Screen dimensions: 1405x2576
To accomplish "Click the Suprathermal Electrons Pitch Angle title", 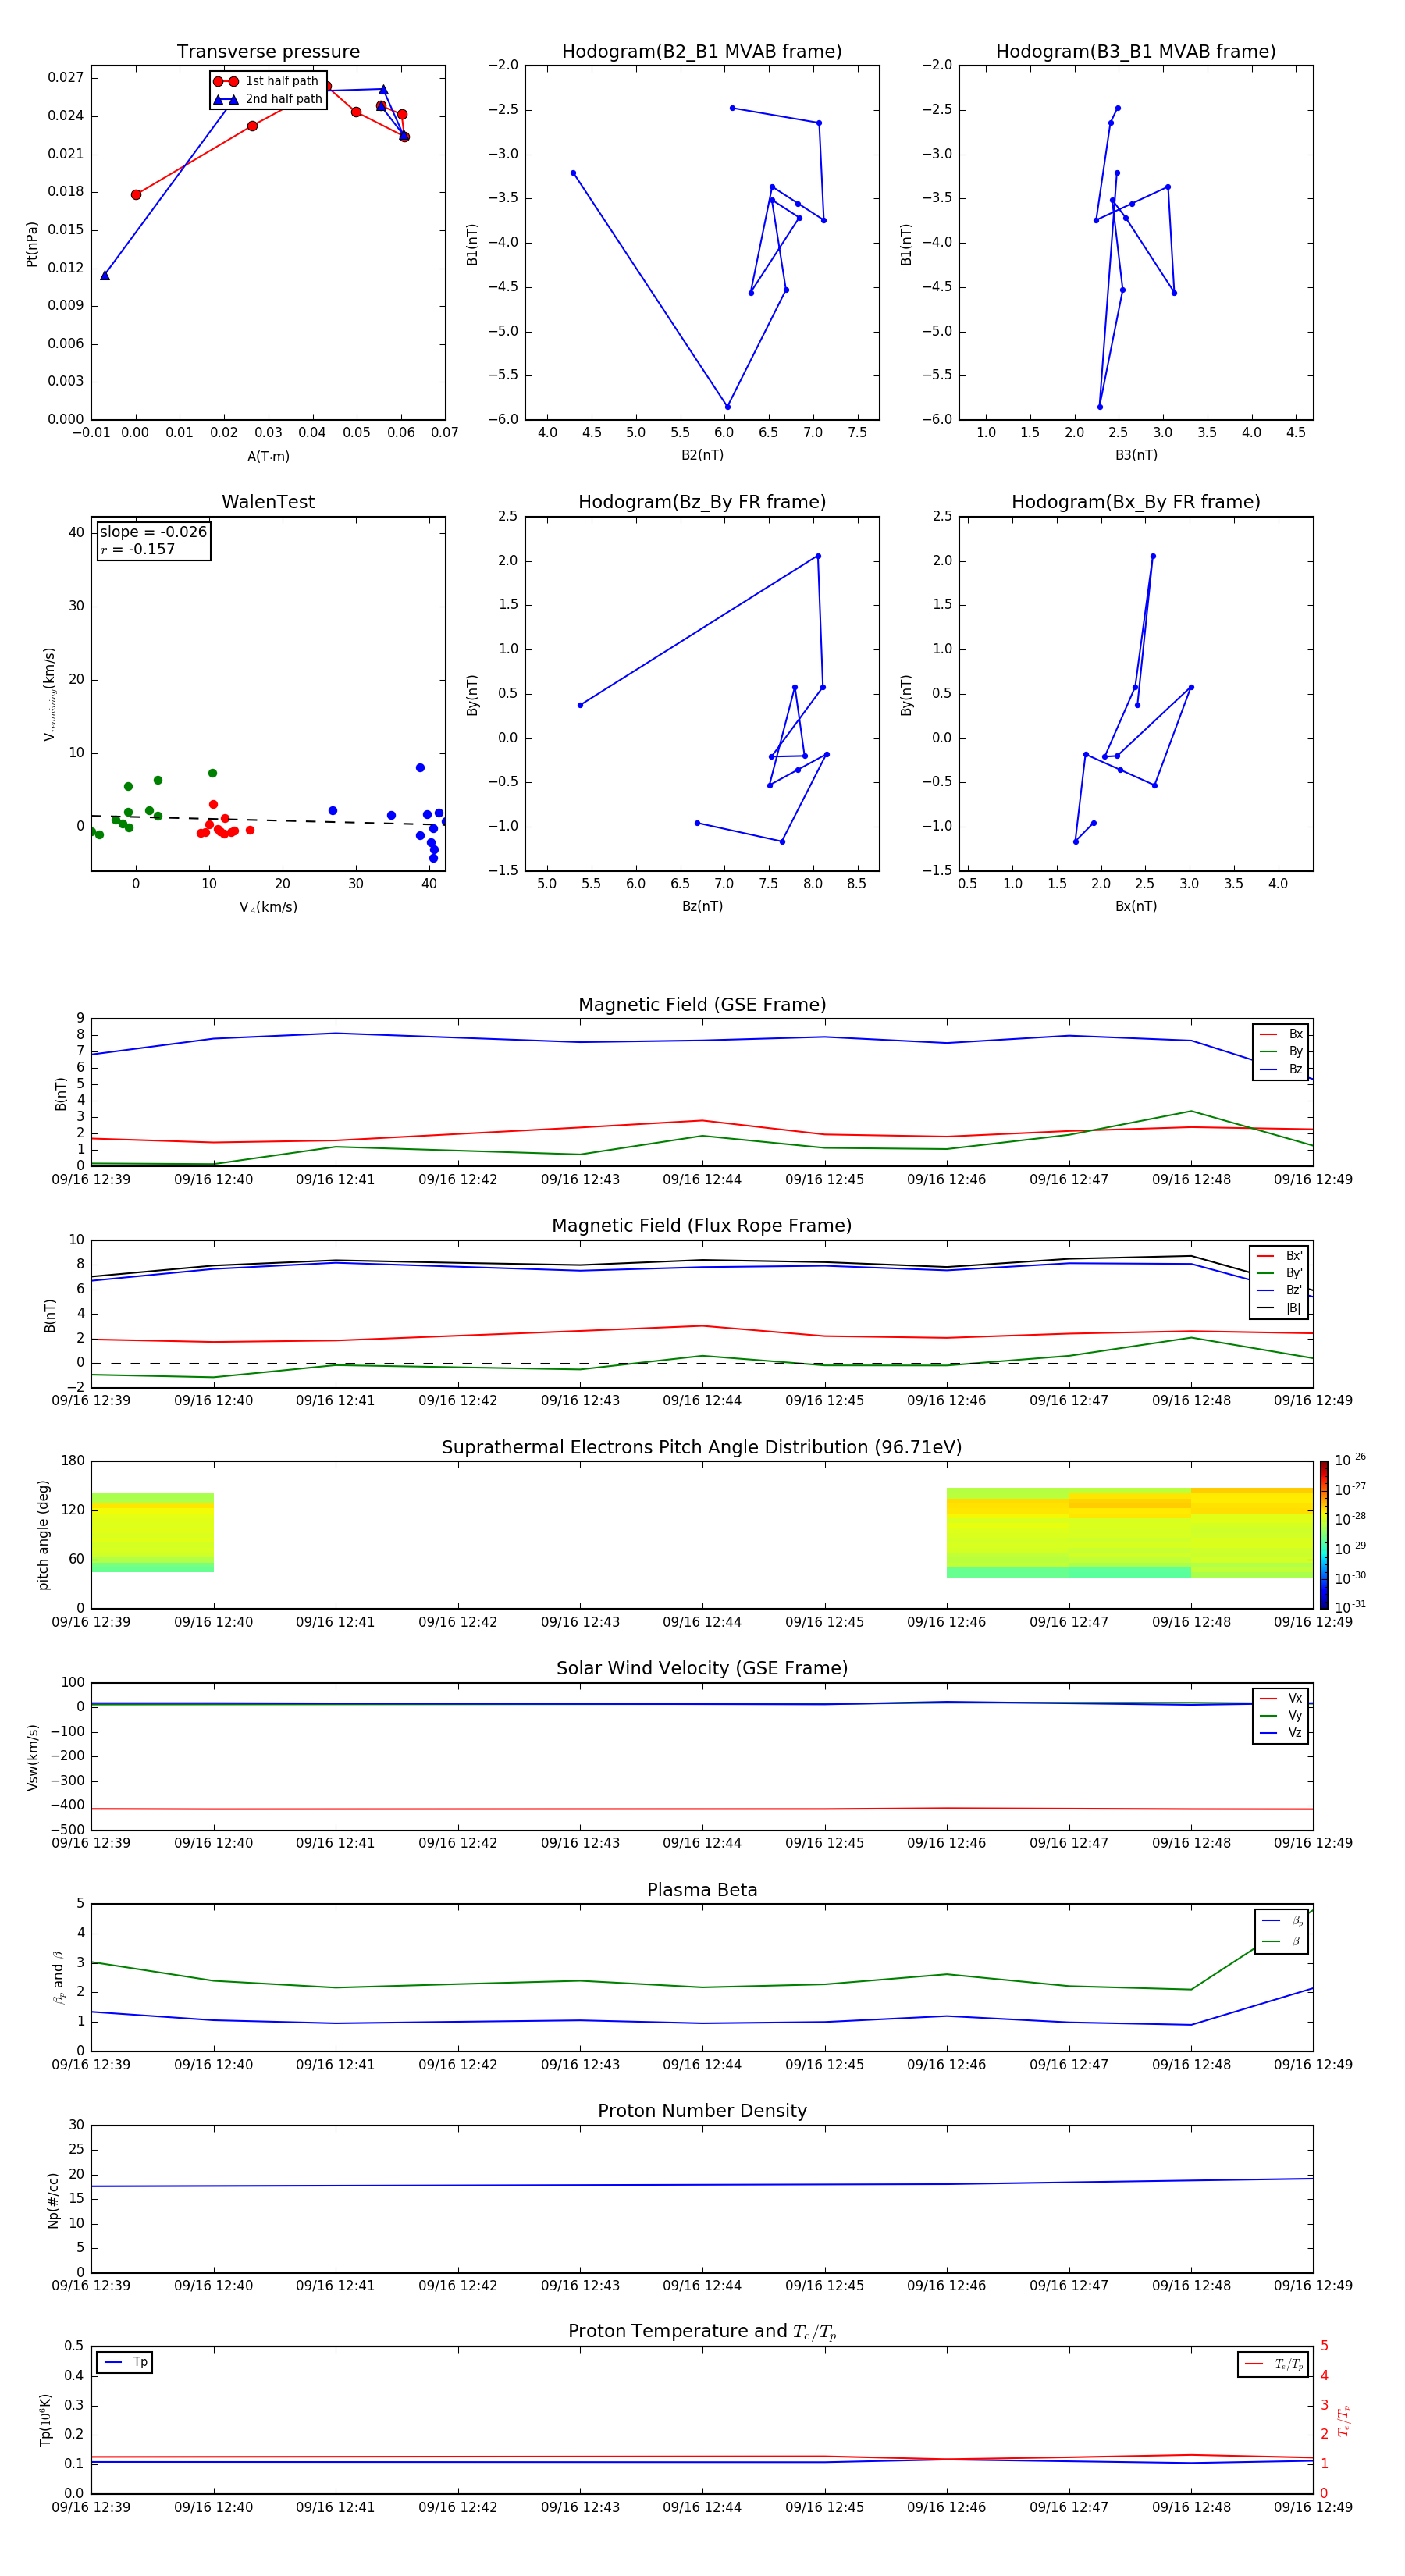I will (x=702, y=1448).
